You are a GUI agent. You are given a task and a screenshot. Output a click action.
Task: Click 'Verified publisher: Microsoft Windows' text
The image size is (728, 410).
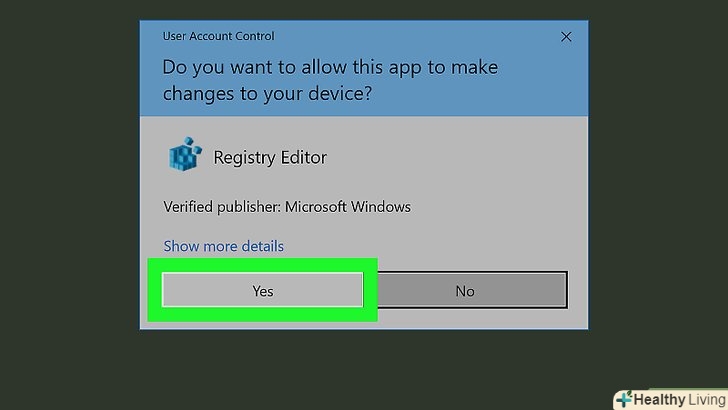tap(287, 207)
